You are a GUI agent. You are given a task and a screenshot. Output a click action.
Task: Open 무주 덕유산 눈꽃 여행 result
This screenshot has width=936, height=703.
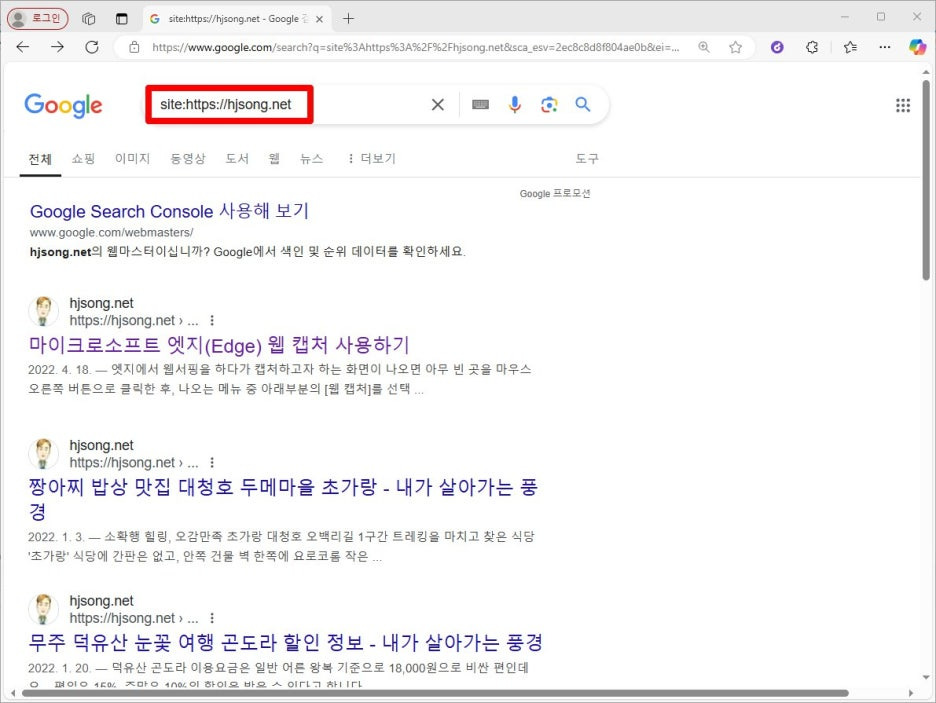pyautogui.click(x=285, y=643)
